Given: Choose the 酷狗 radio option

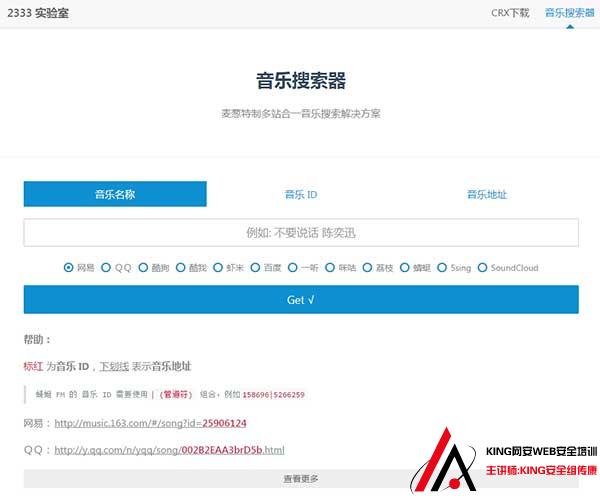Looking at the screenshot, I should pyautogui.click(x=143, y=267).
